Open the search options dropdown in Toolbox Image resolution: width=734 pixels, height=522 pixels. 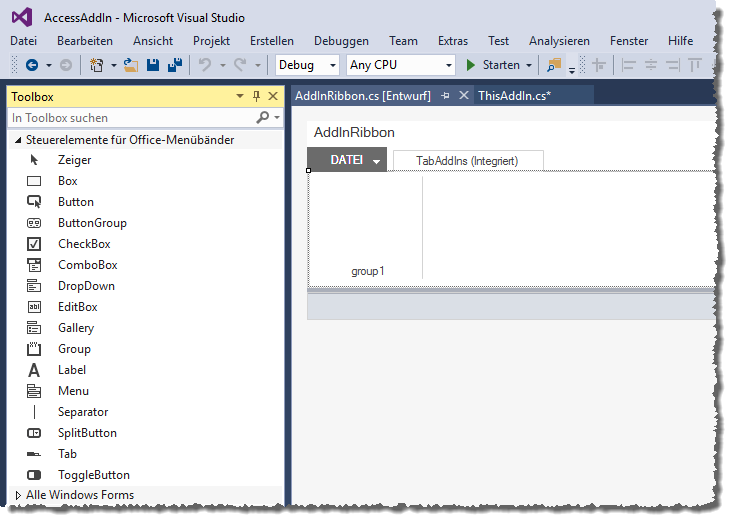[277, 118]
